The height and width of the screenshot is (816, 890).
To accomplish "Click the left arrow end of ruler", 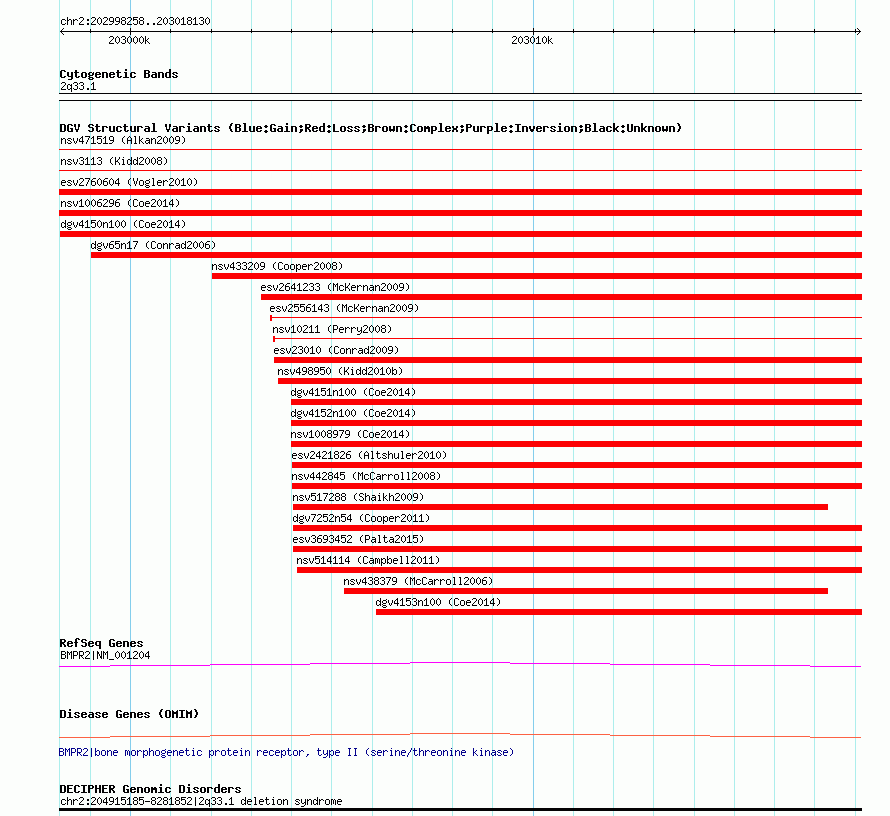I will (x=62, y=32).
